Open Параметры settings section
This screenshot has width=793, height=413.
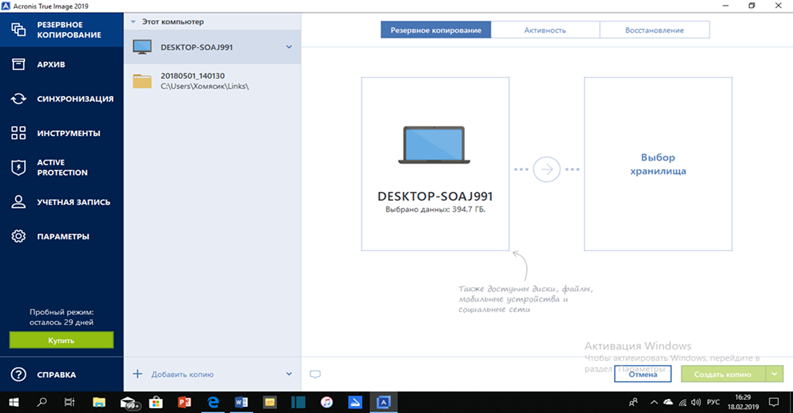pyautogui.click(x=62, y=237)
